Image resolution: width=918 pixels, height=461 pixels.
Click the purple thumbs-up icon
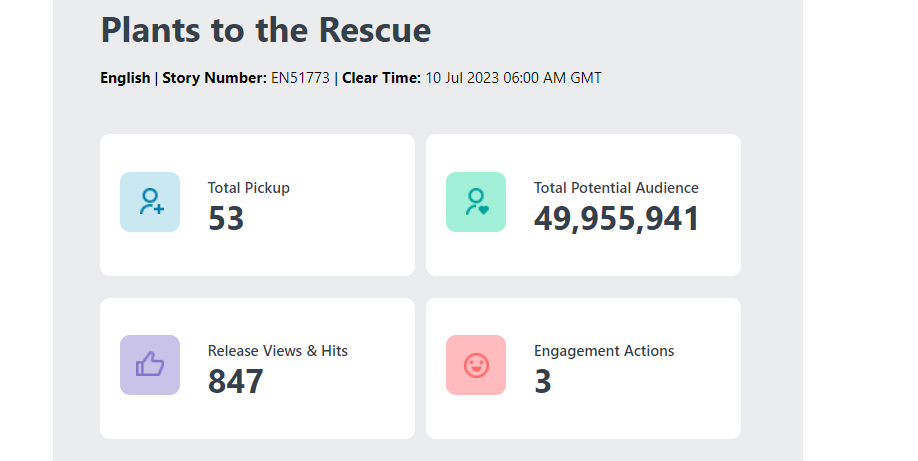(150, 365)
